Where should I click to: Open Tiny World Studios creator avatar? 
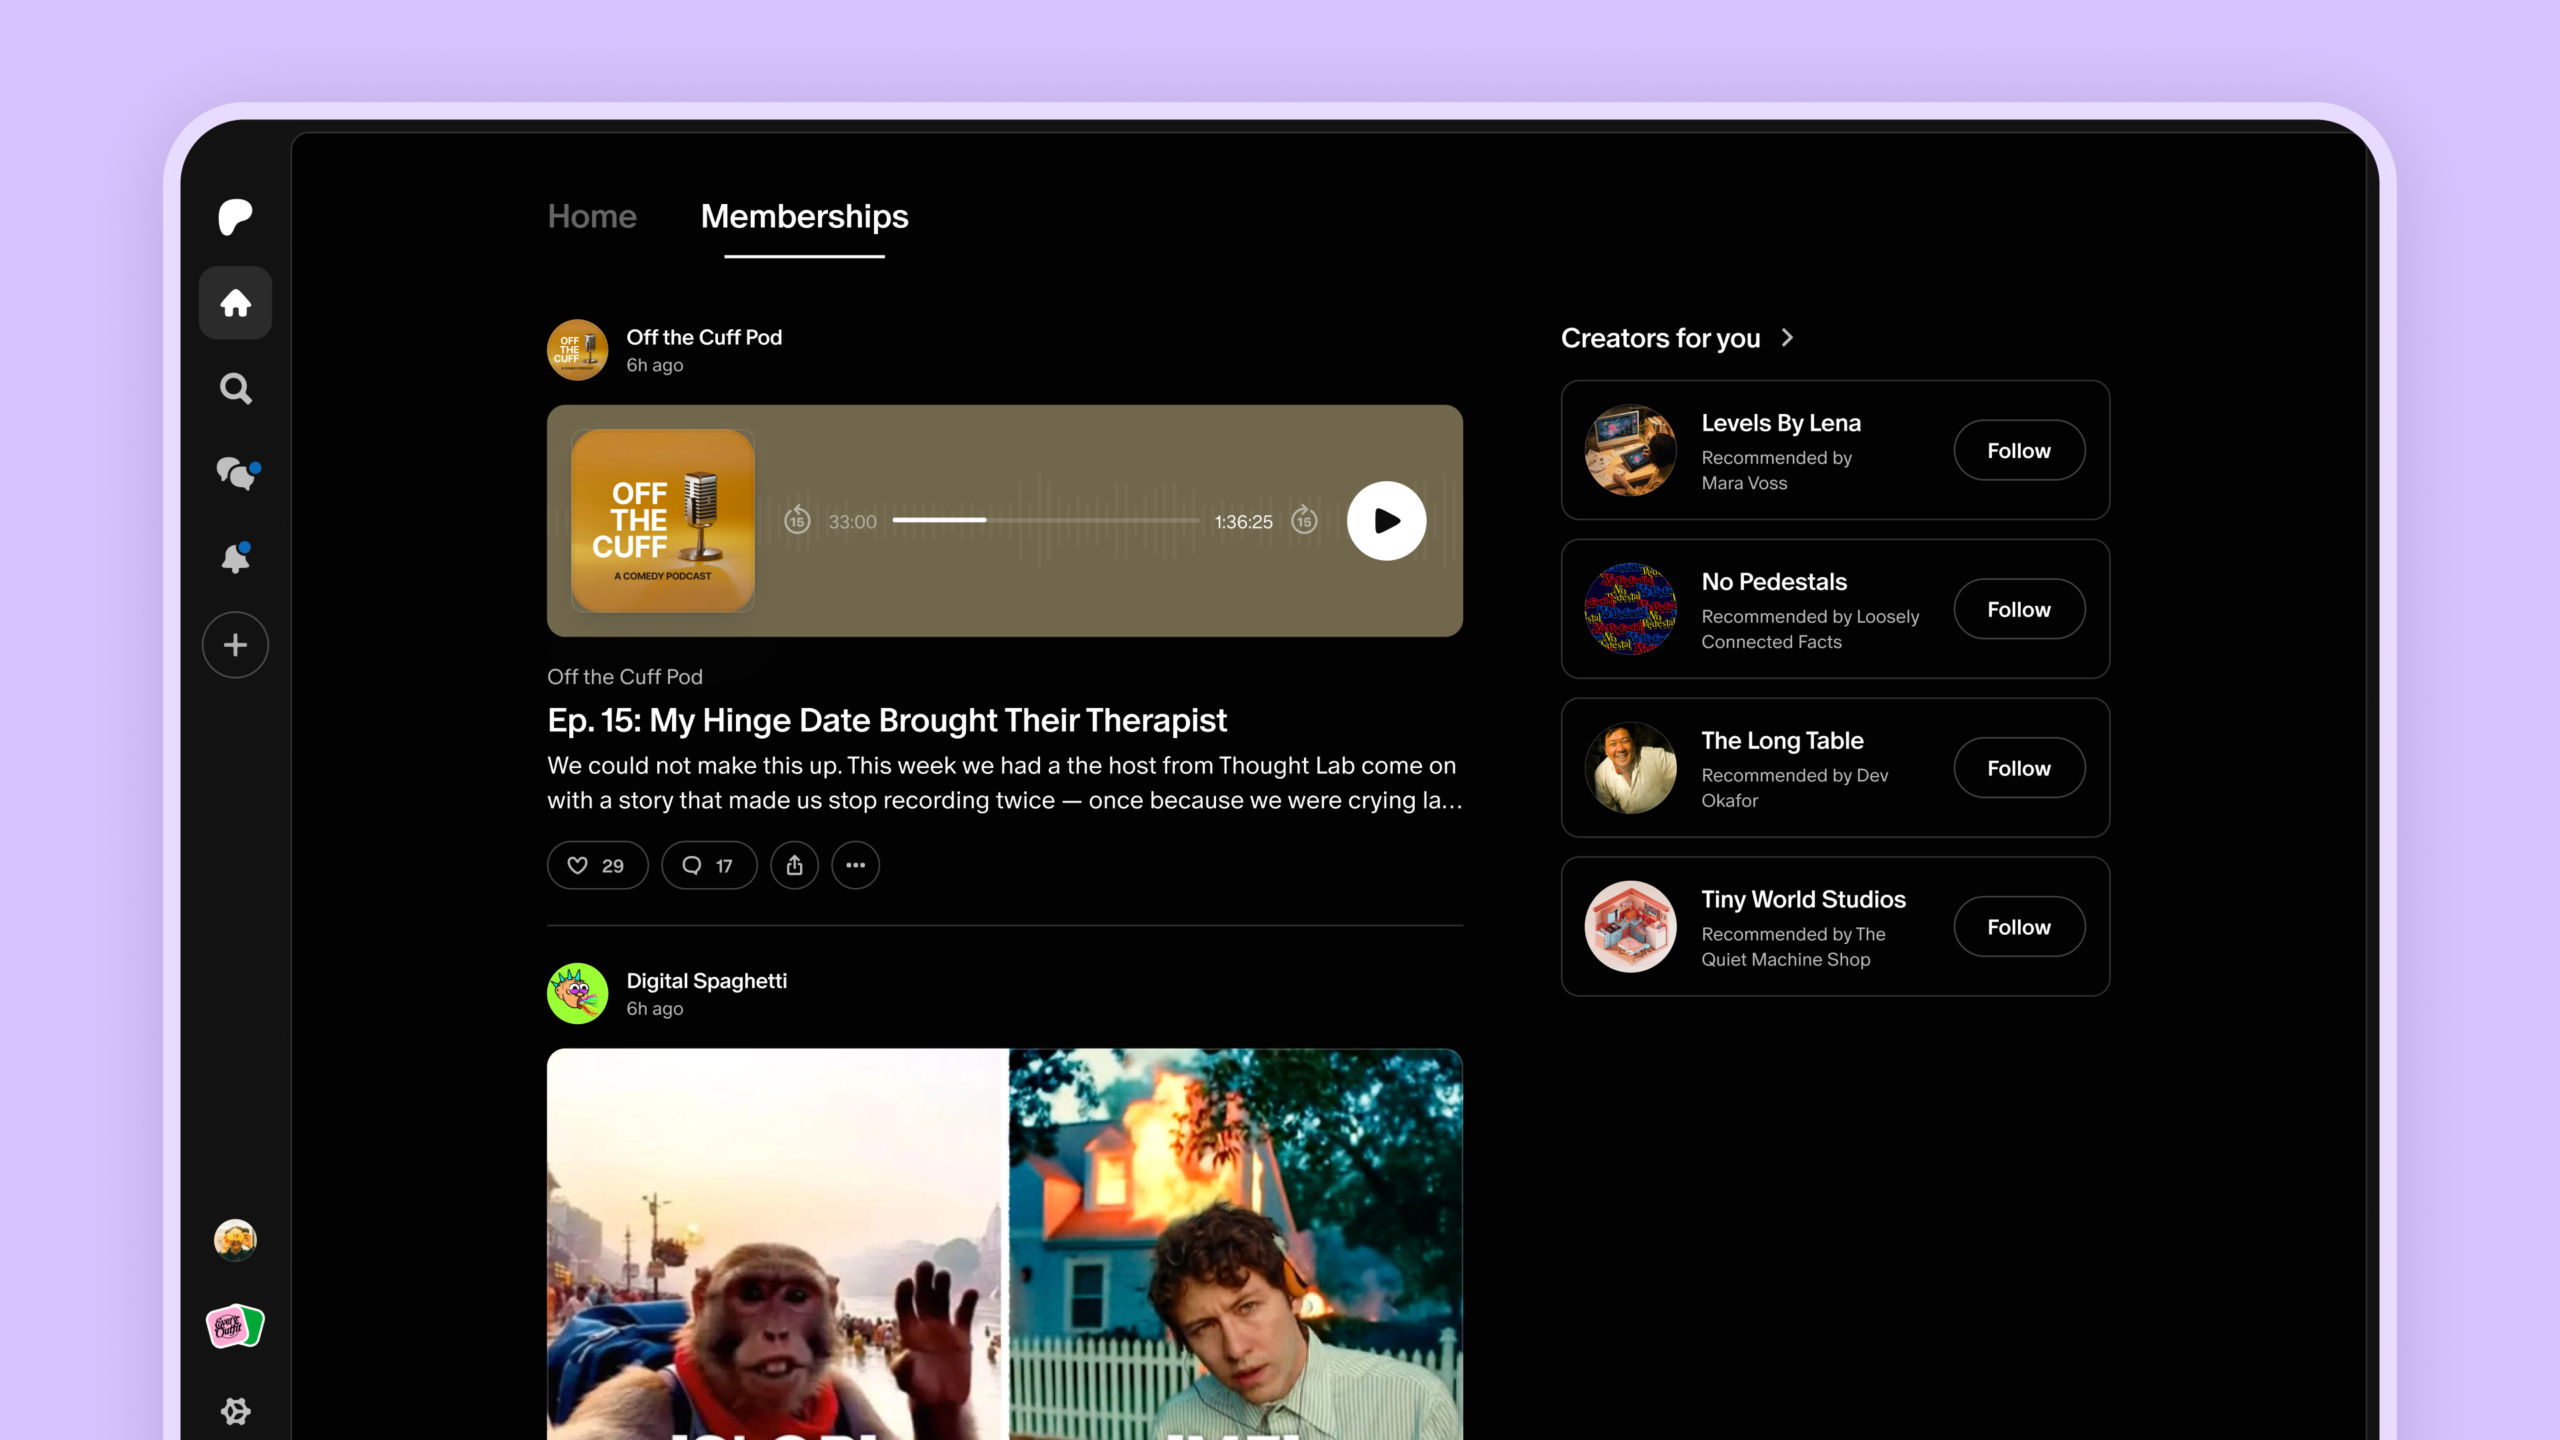tap(1630, 927)
